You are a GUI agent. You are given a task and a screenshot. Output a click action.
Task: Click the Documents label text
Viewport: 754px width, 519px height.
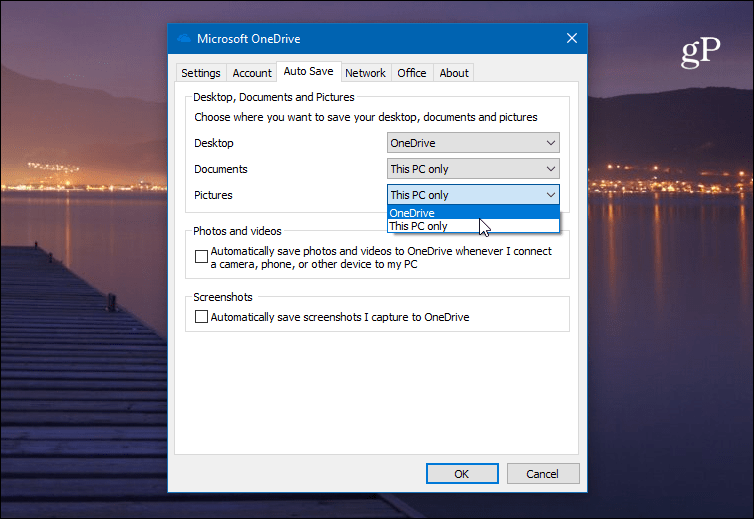[221, 169]
